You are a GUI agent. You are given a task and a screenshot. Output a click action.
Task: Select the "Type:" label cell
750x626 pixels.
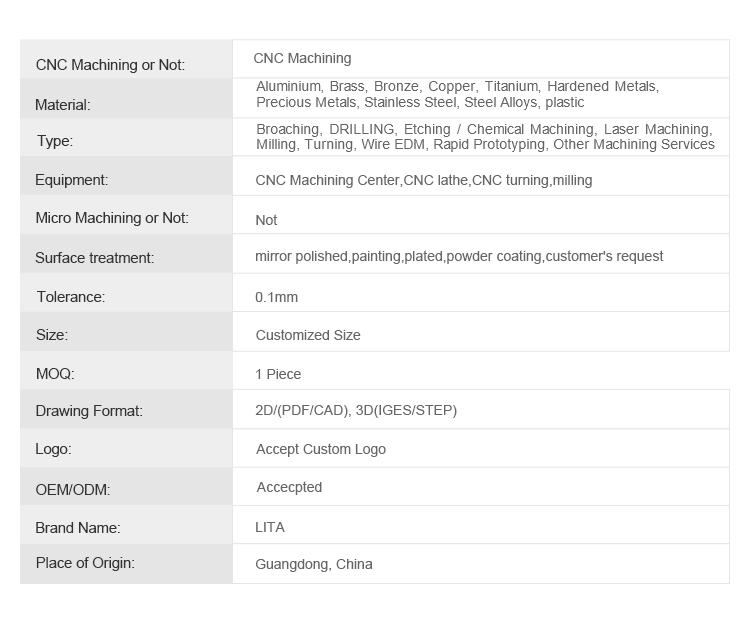tap(55, 141)
